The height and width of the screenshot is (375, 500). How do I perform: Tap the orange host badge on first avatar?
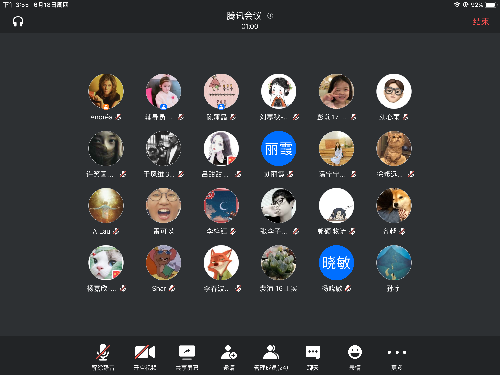tap(106, 107)
